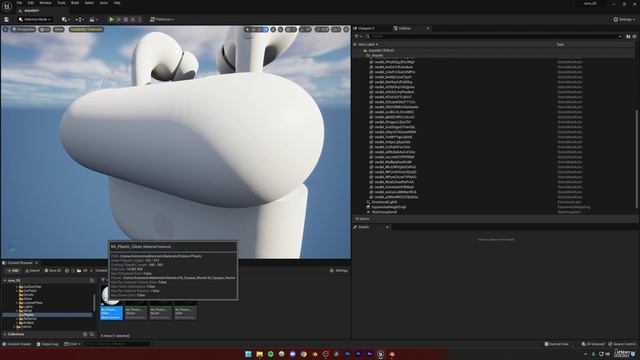Open the Tools menu
This screenshot has width=640, height=360.
(61, 3)
